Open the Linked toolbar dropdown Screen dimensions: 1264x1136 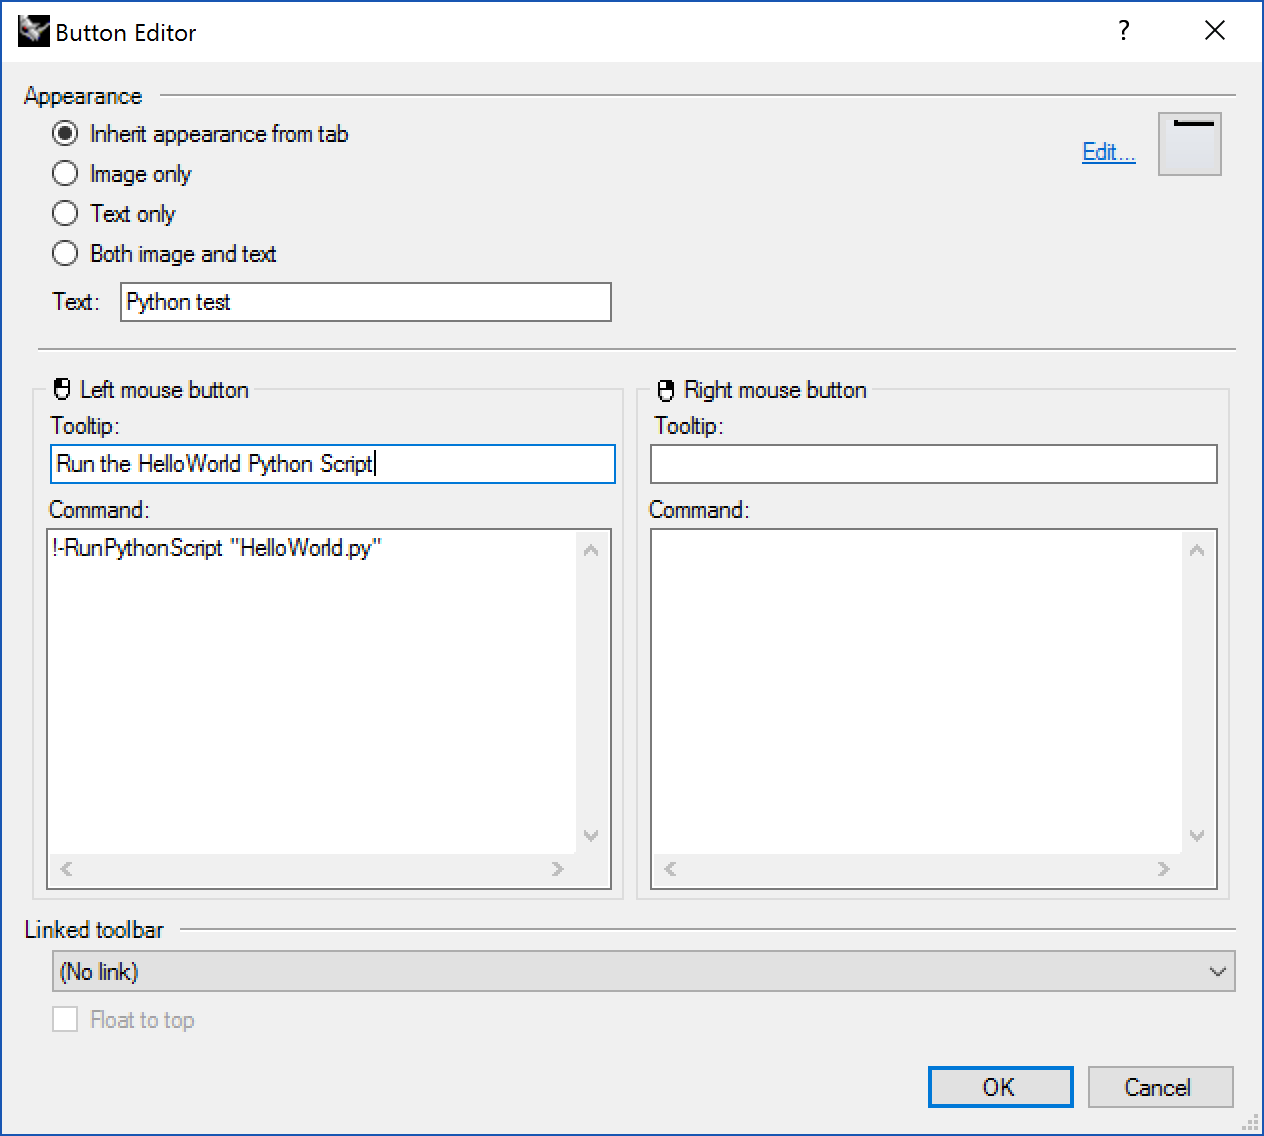pos(643,971)
